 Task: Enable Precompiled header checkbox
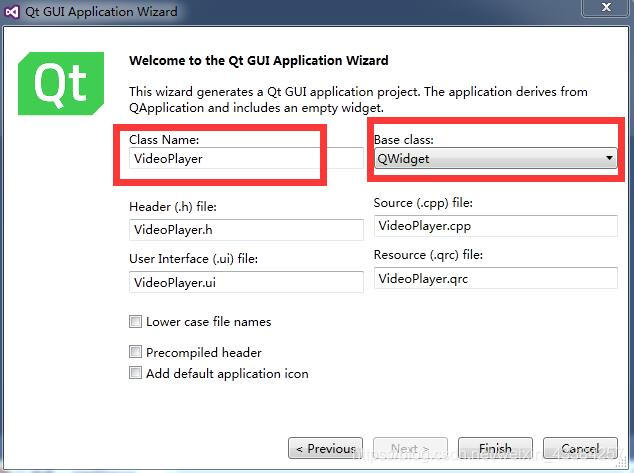(x=135, y=352)
